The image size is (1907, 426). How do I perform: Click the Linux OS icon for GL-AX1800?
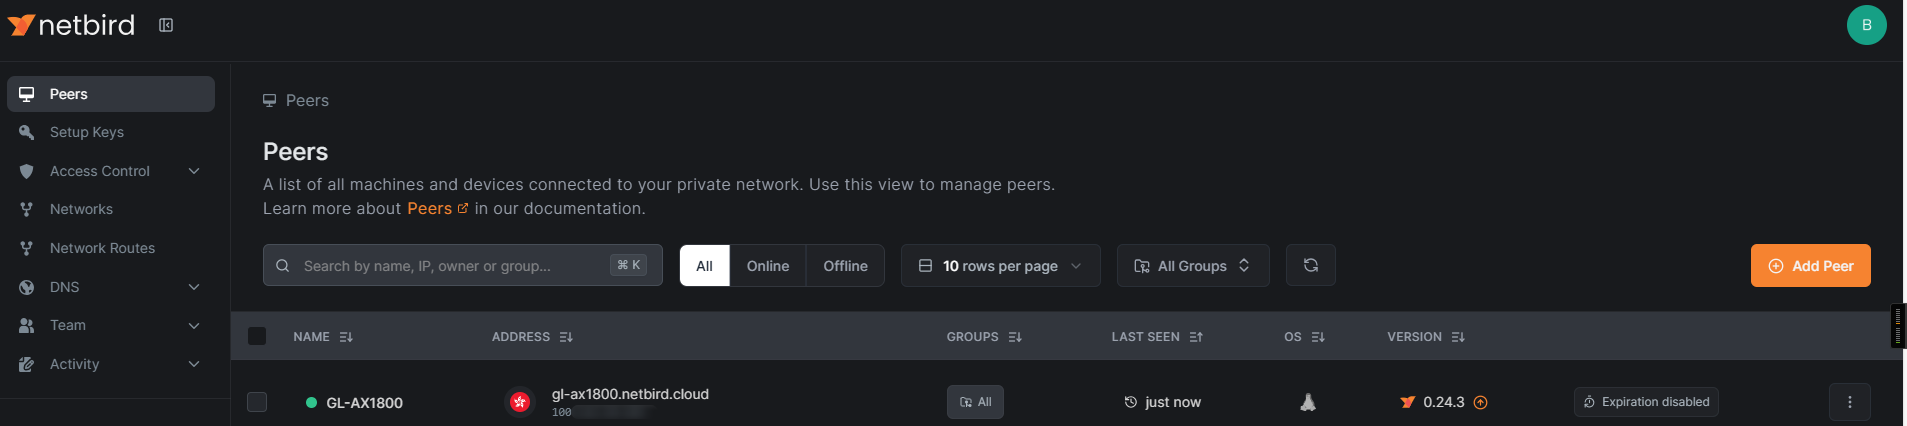[1307, 402]
